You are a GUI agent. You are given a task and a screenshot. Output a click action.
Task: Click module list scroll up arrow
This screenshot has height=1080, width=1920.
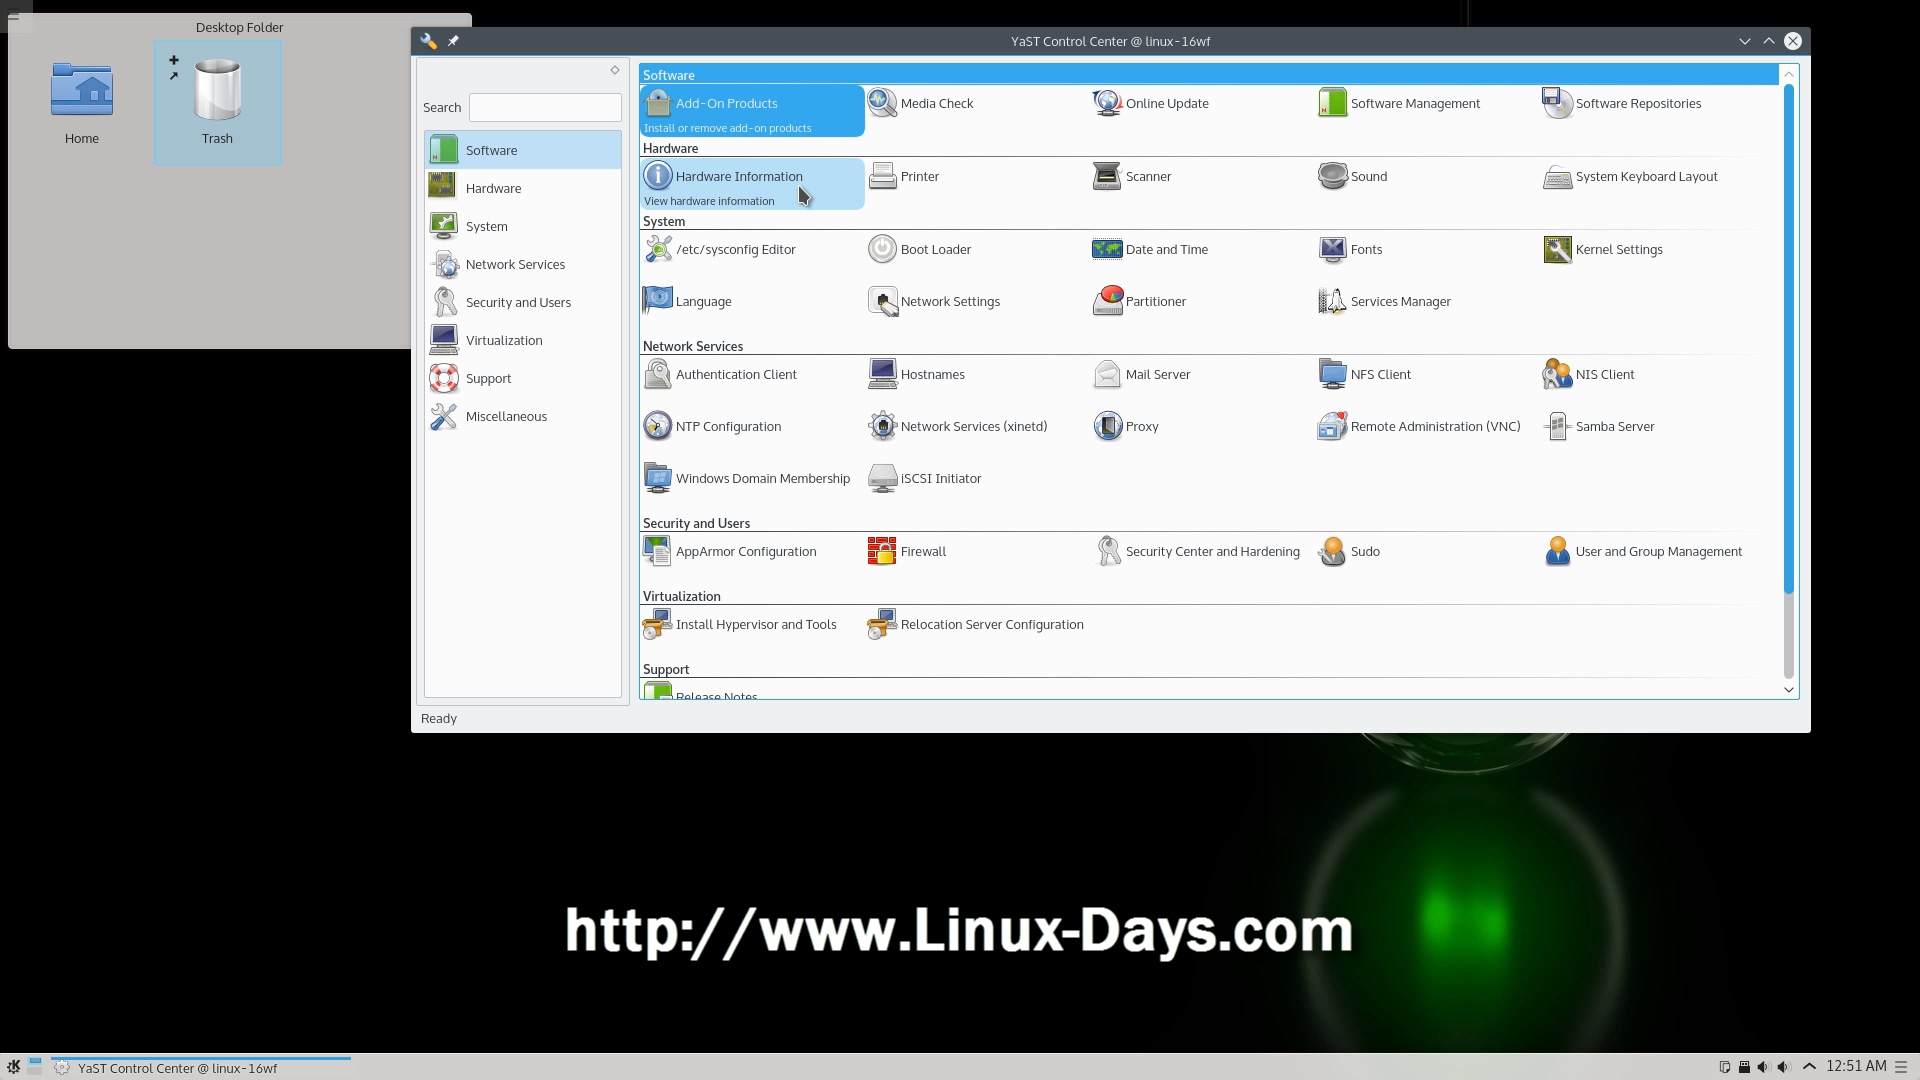(x=1789, y=74)
